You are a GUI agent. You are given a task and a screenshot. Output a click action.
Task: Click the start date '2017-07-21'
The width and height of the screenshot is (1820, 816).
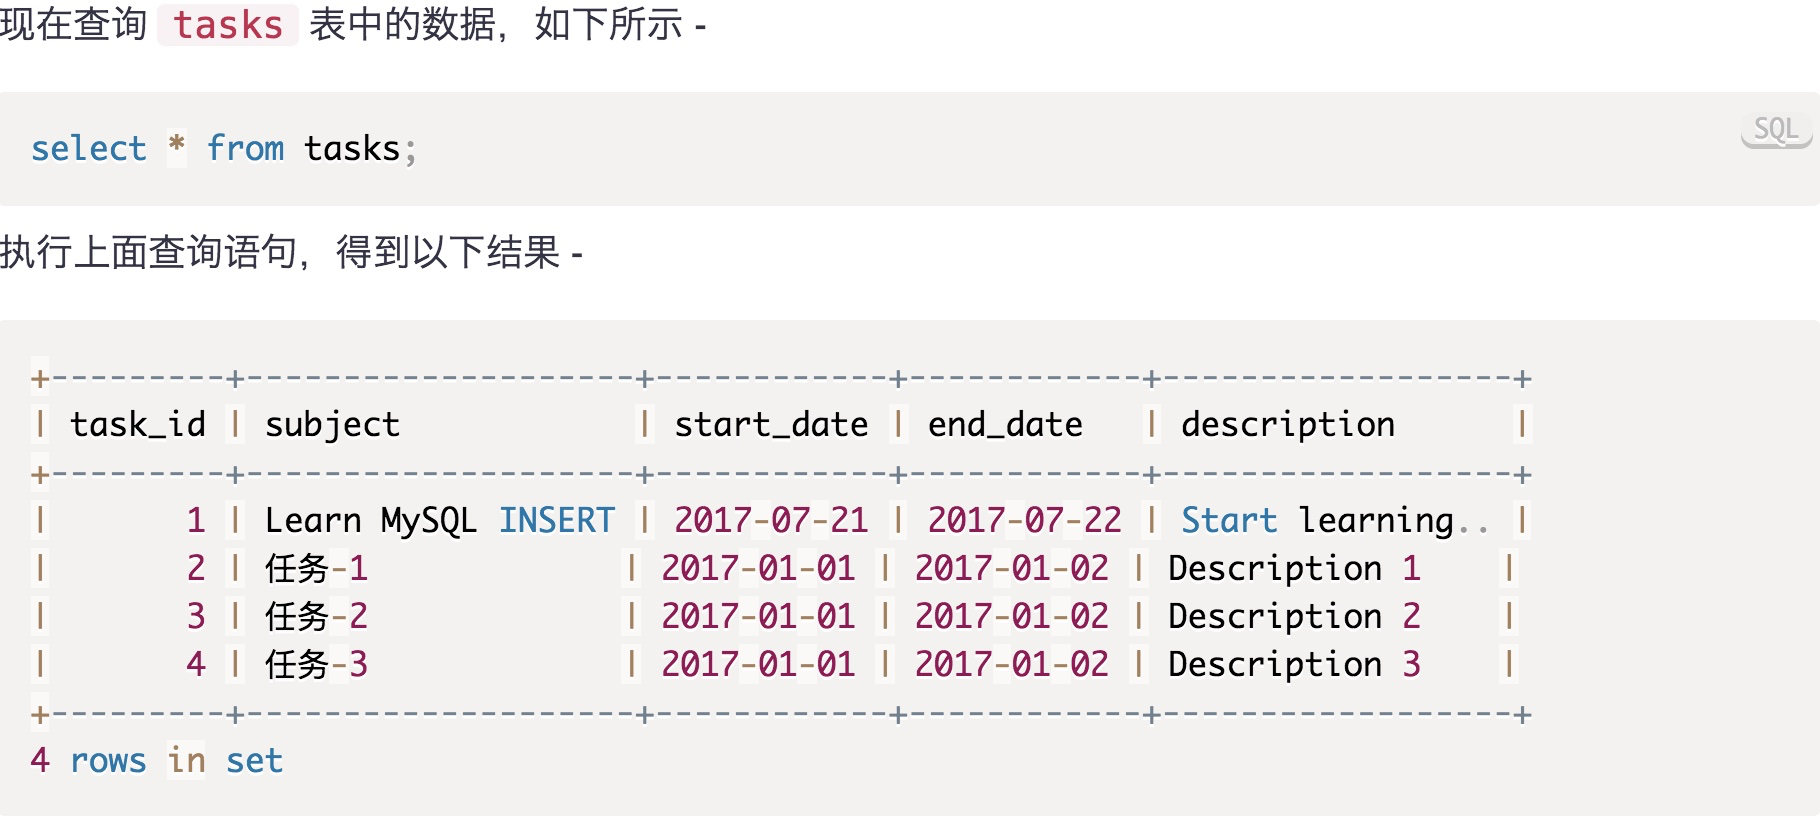tap(771, 521)
